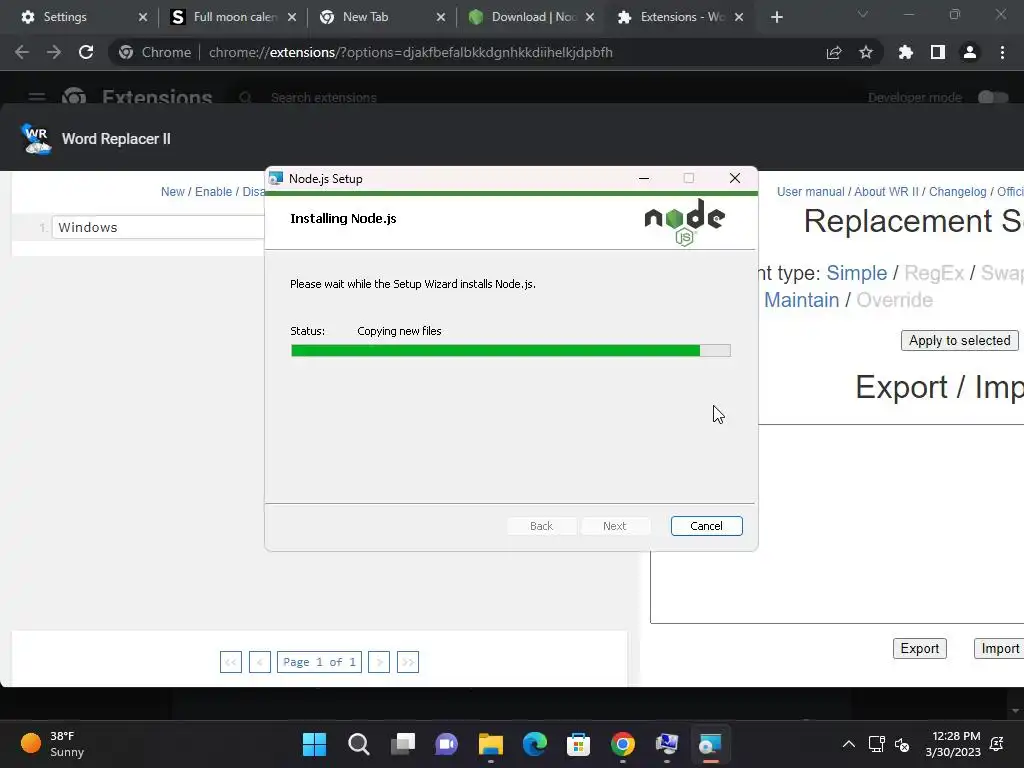Click the muted volume tray icon
The height and width of the screenshot is (768, 1024).
pos(902,744)
